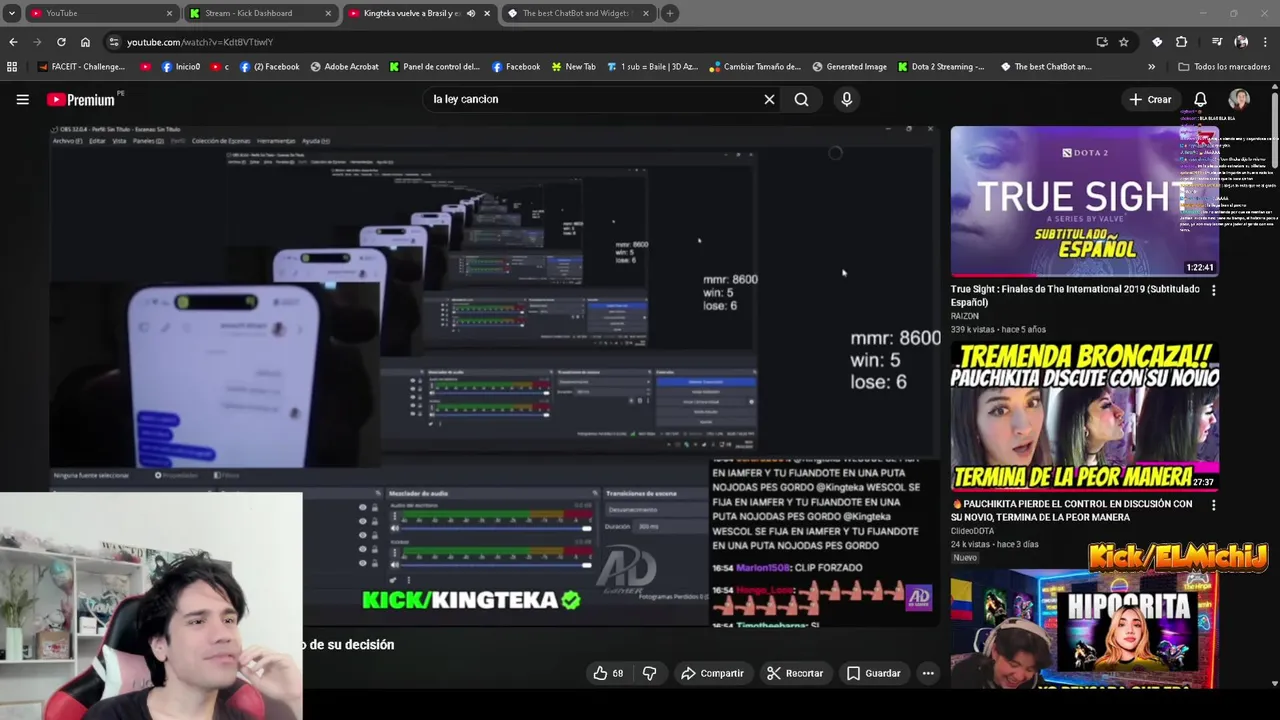
Task: Open the apps grid in bookmarks bar
Action: click(x=12, y=67)
